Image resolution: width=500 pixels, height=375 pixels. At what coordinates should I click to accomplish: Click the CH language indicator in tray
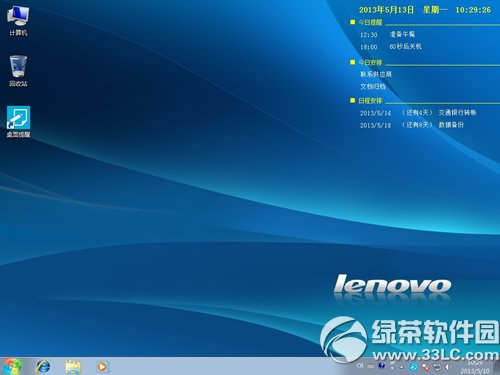(x=360, y=366)
